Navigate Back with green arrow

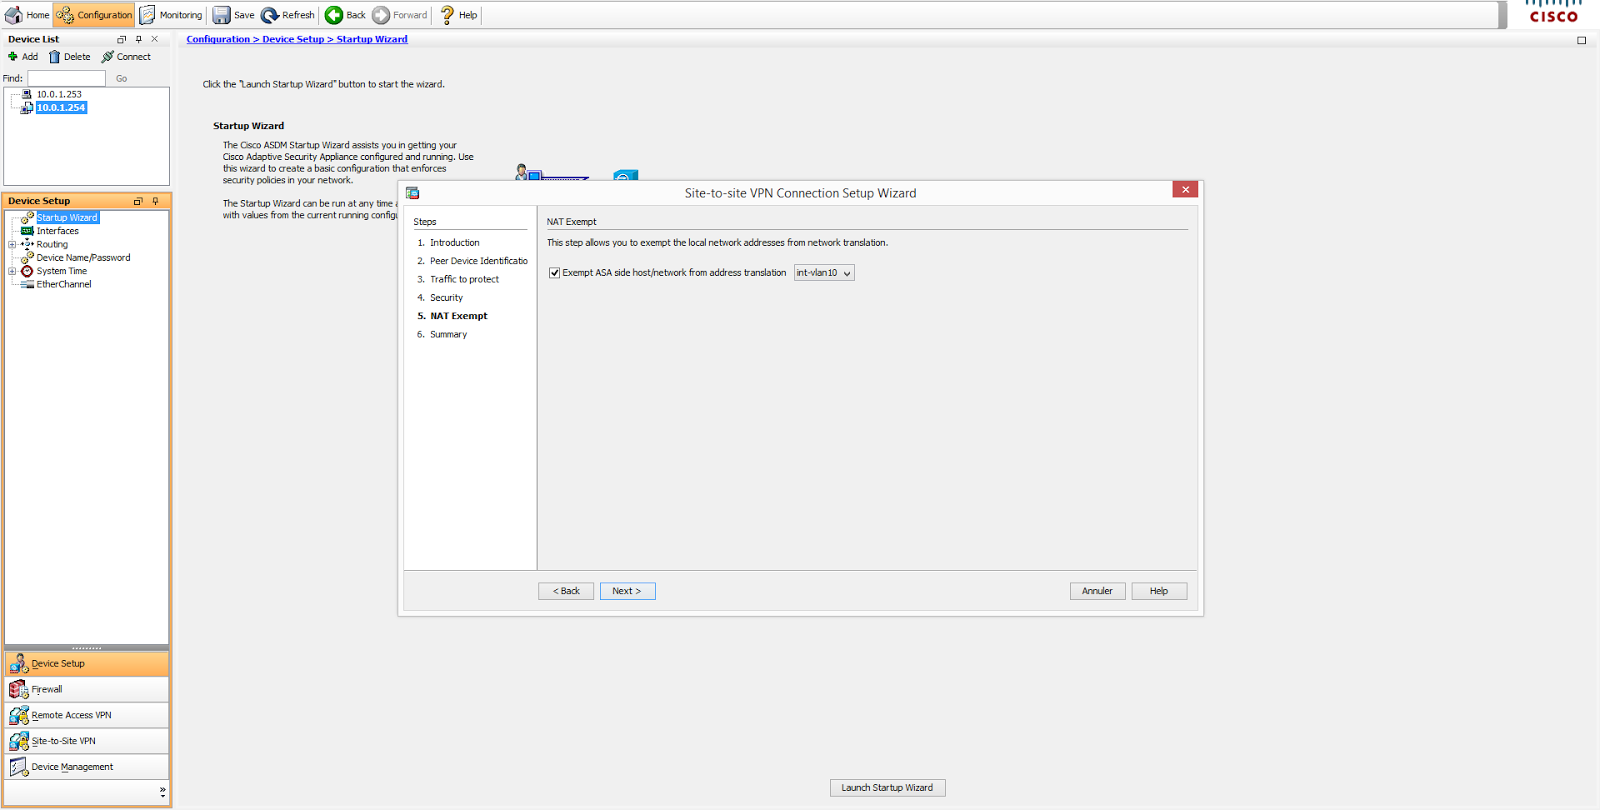[x=346, y=15]
